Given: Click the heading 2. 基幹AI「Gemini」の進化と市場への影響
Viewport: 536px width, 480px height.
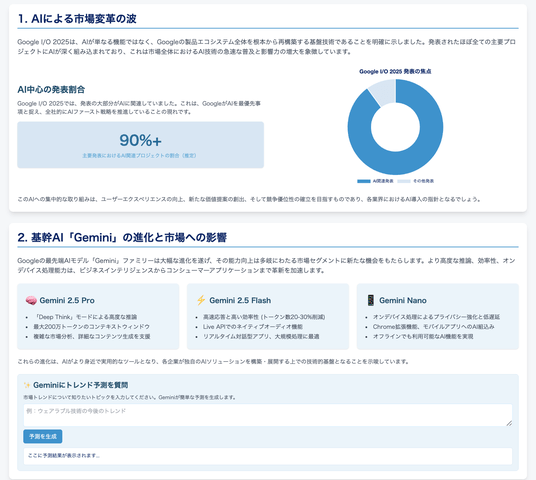Looking at the screenshot, I should (122, 237).
